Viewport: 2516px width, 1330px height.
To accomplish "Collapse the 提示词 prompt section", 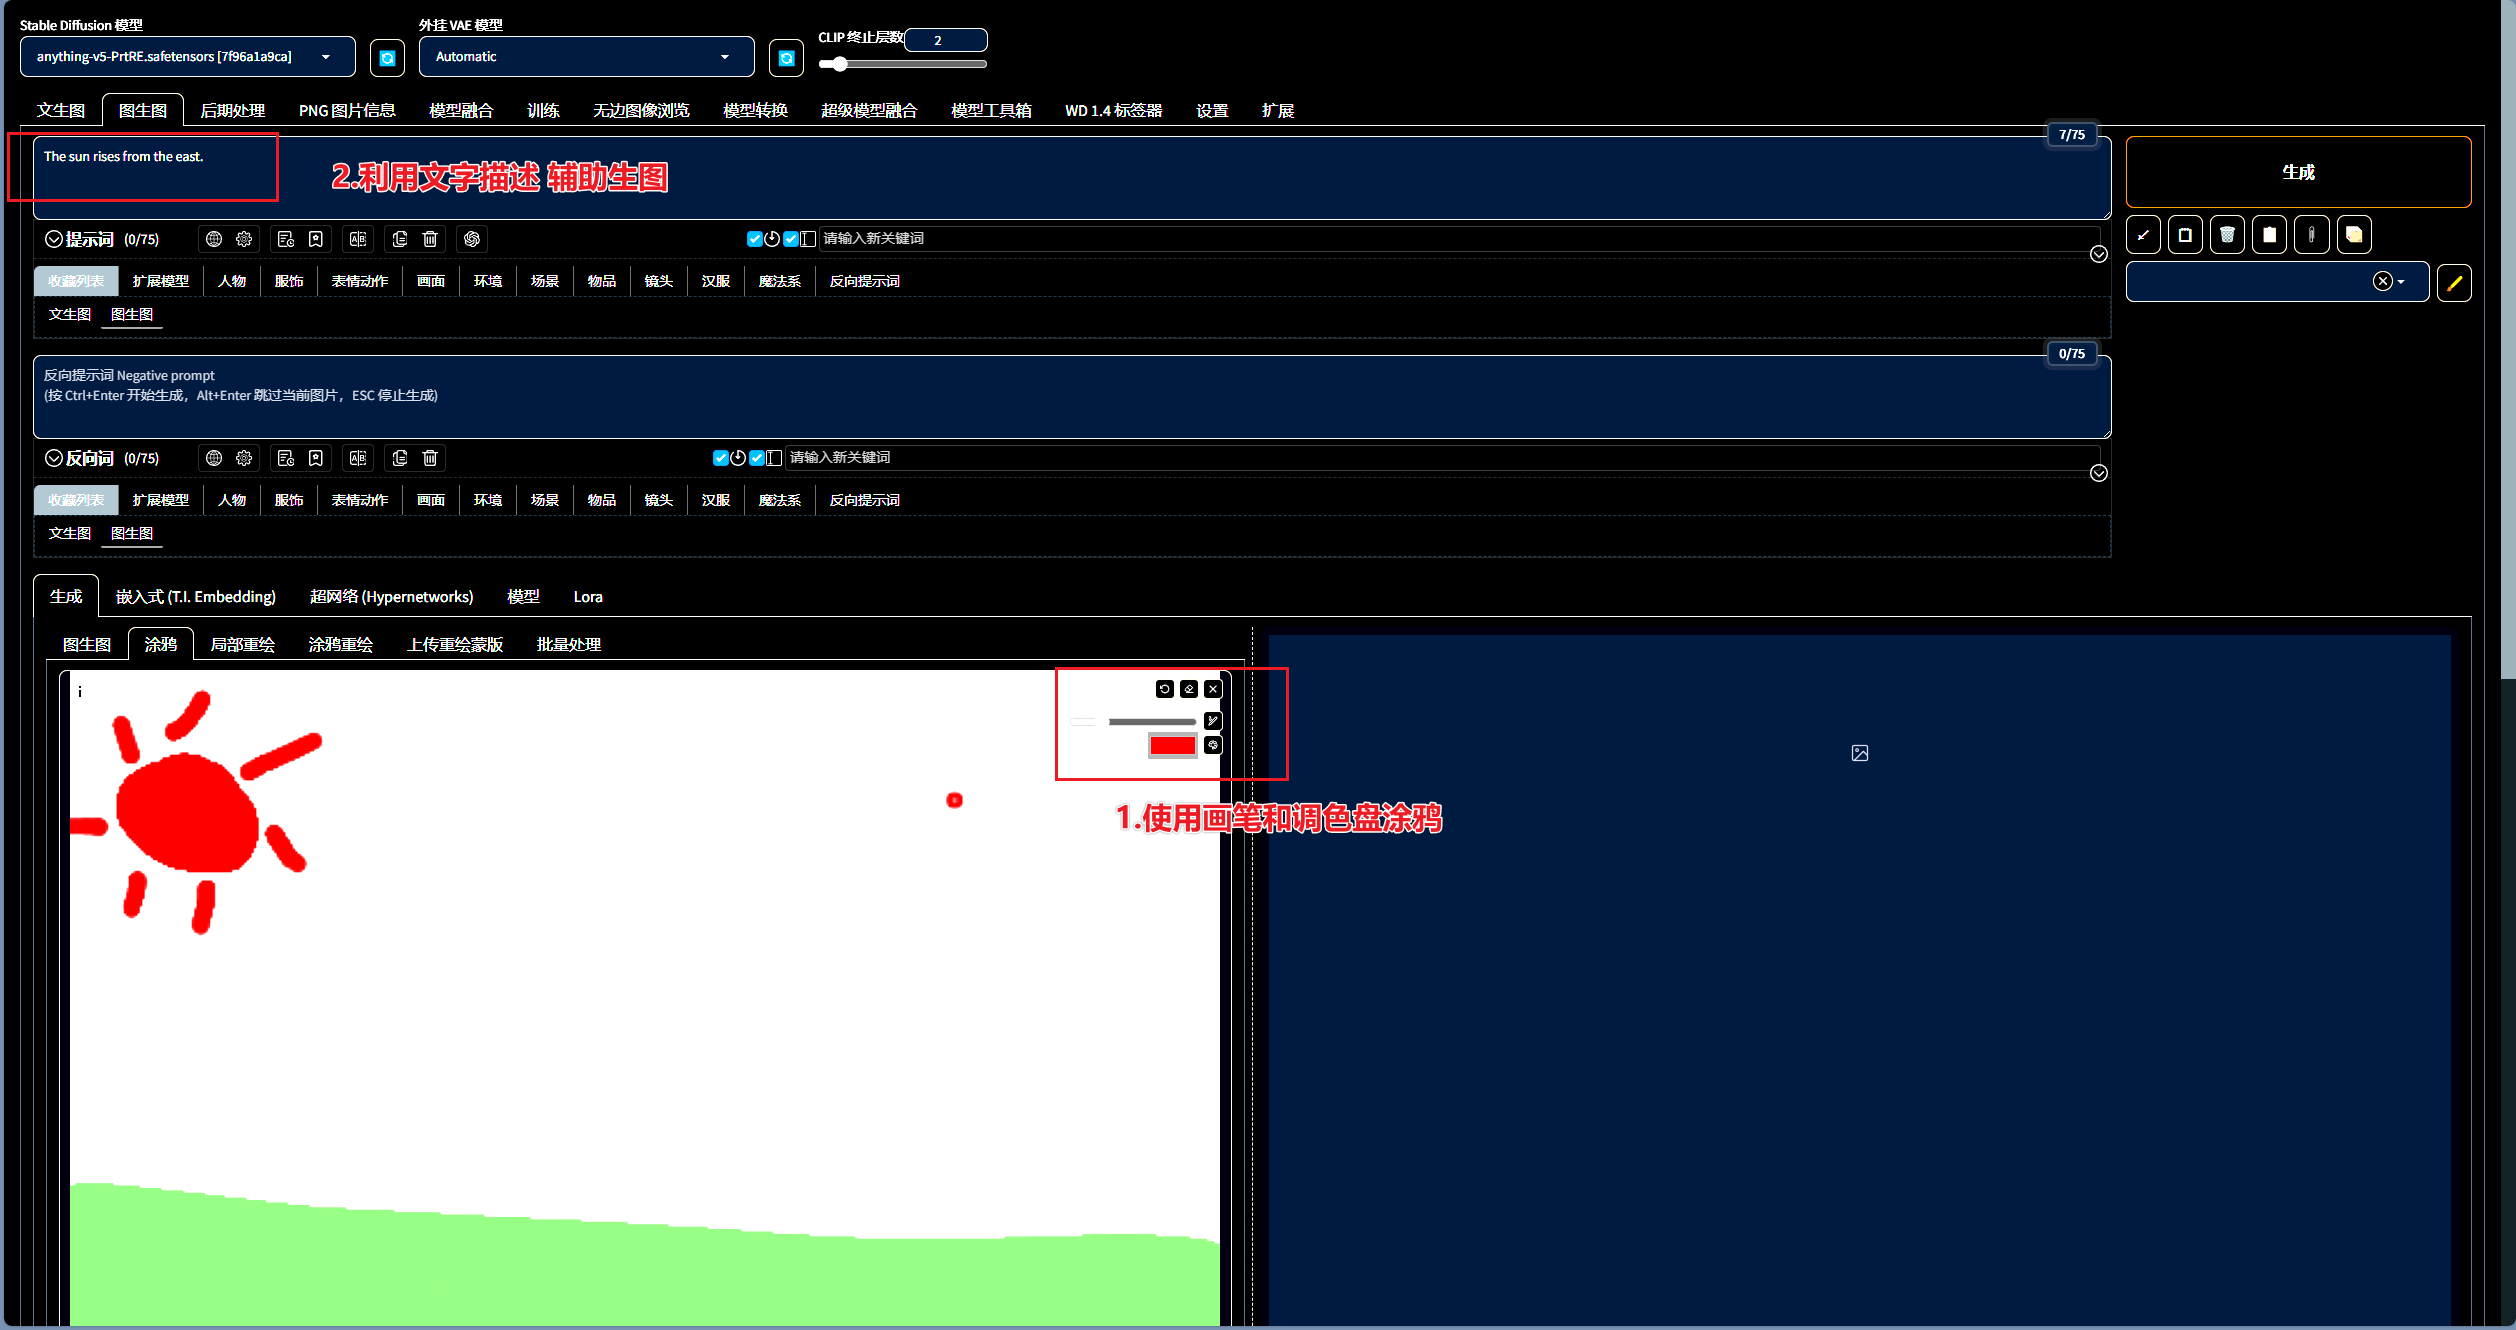I will pyautogui.click(x=54, y=239).
